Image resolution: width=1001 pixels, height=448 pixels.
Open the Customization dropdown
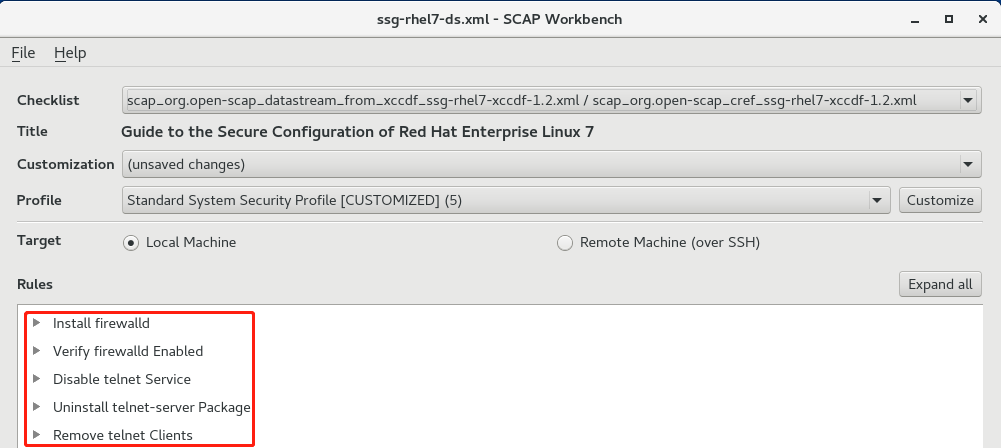(552, 165)
